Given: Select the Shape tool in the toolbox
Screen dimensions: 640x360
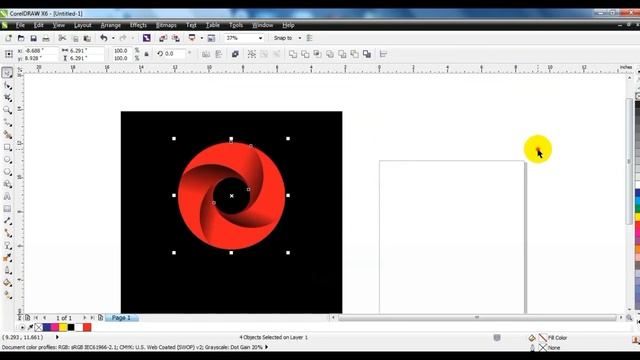Looking at the screenshot, I should 7,85.
